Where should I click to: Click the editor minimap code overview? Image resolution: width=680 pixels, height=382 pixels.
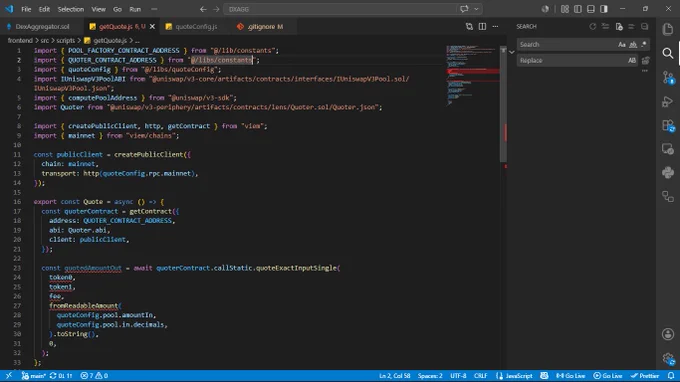coord(473,75)
